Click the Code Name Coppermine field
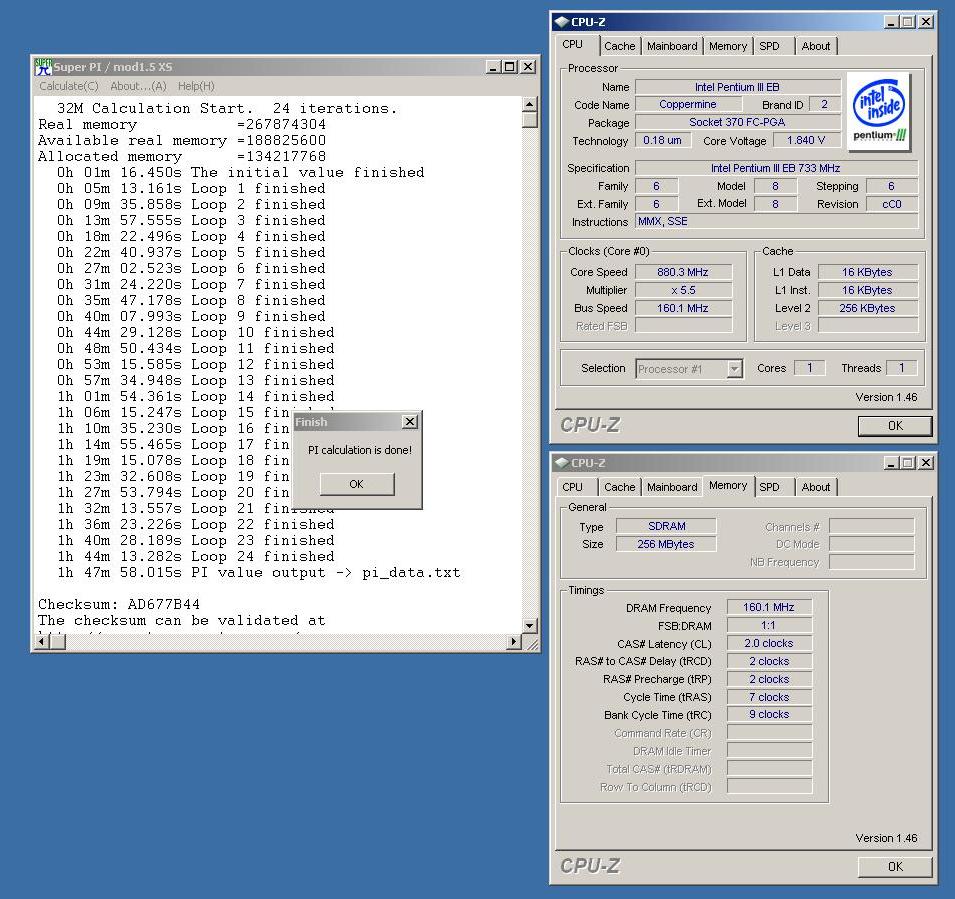The width and height of the screenshot is (955, 899). click(688, 104)
